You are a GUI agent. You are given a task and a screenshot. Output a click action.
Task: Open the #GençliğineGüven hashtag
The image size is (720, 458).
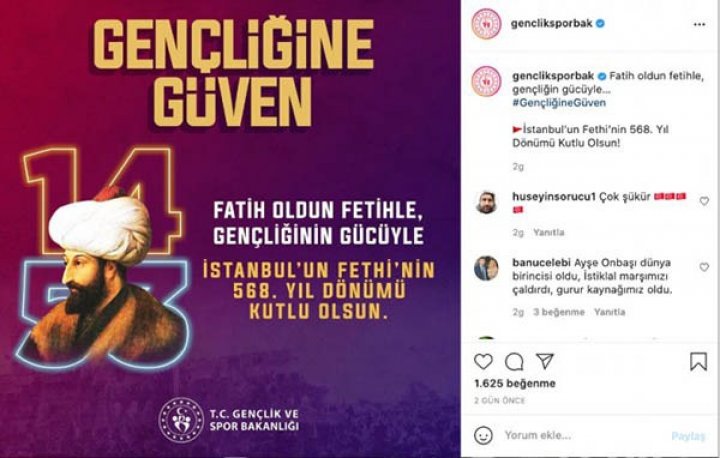tap(559, 103)
